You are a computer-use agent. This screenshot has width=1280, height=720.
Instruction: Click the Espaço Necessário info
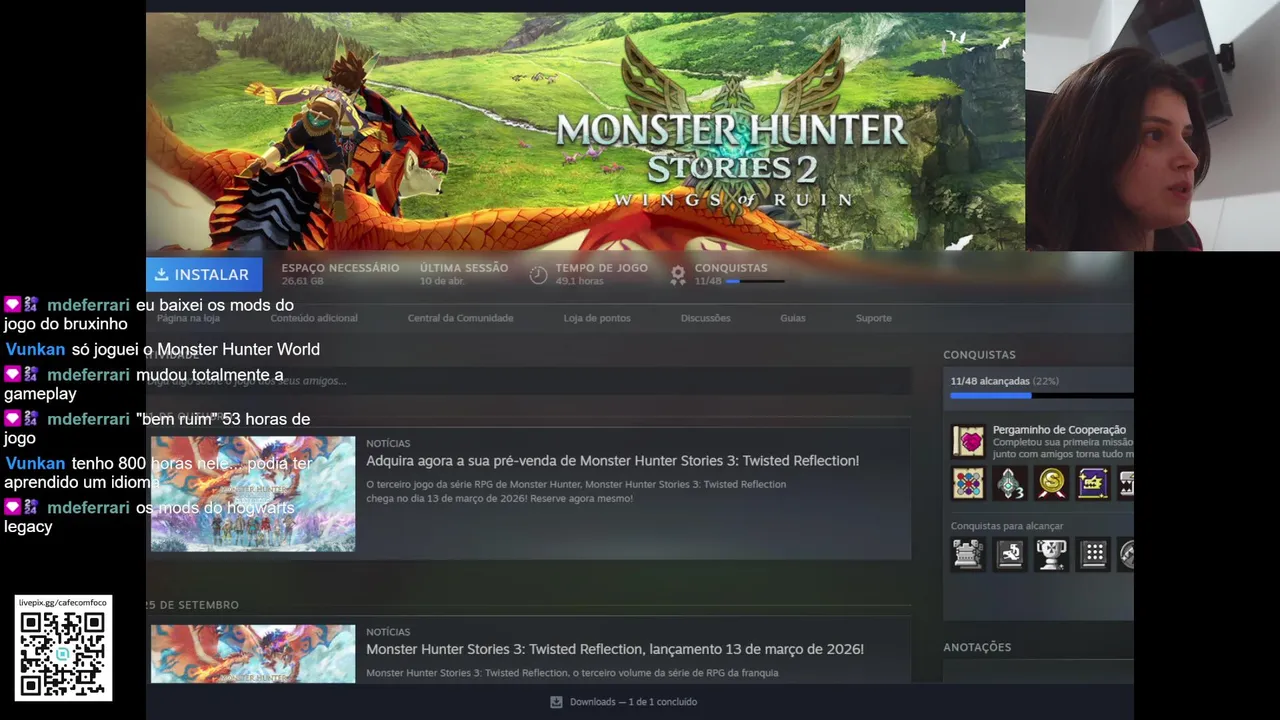(340, 274)
